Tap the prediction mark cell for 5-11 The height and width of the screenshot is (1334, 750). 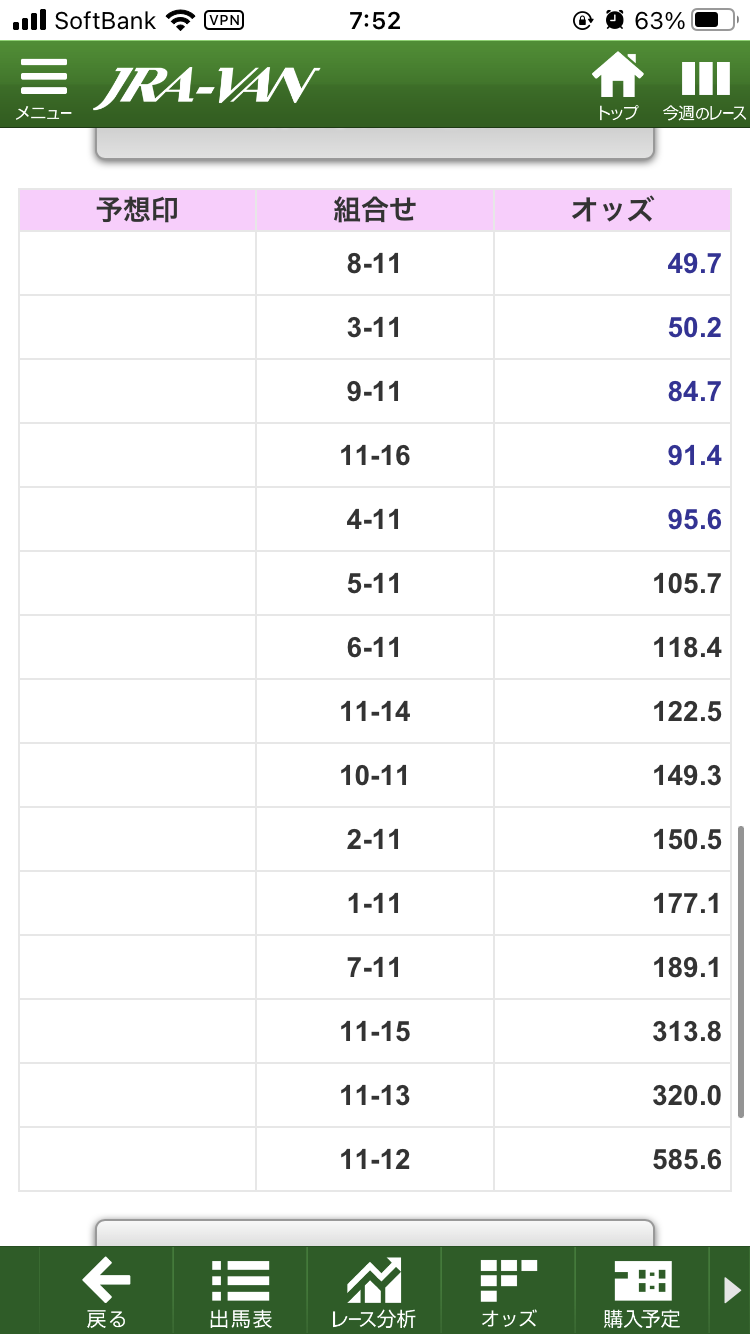tap(138, 584)
